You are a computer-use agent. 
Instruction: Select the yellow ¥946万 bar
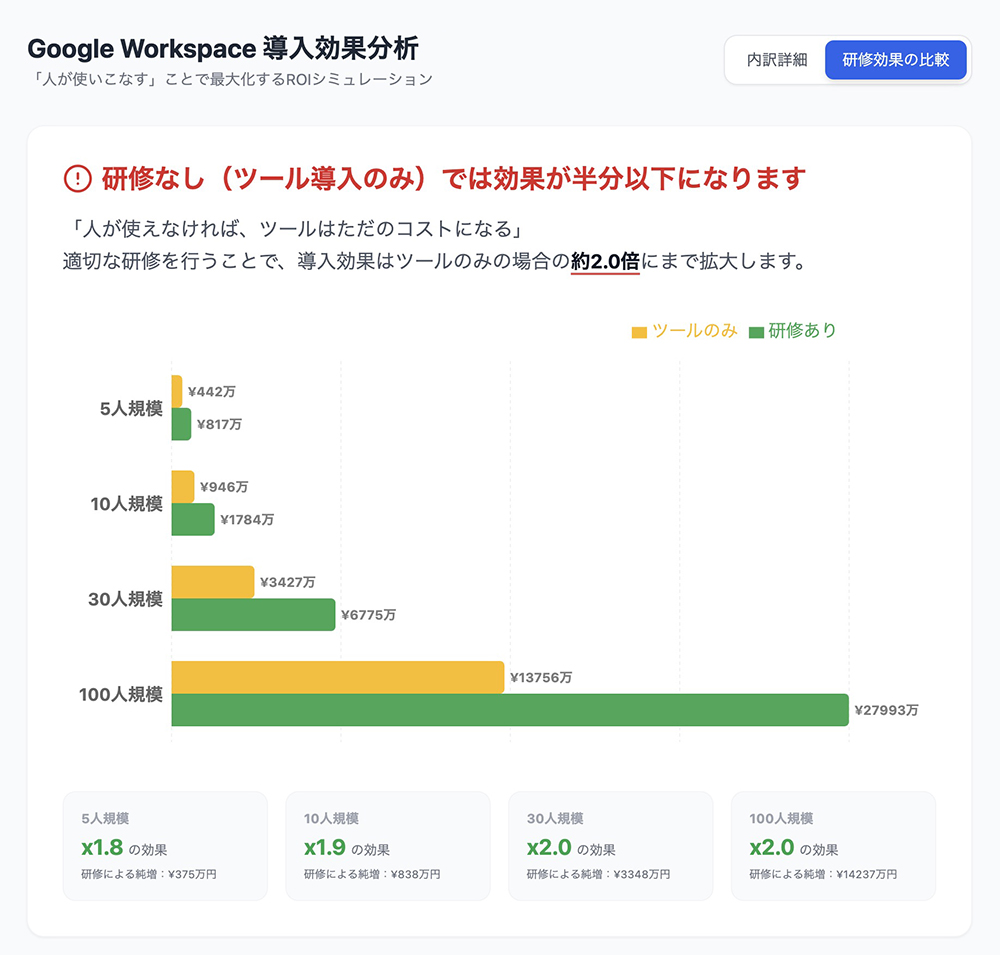point(183,487)
